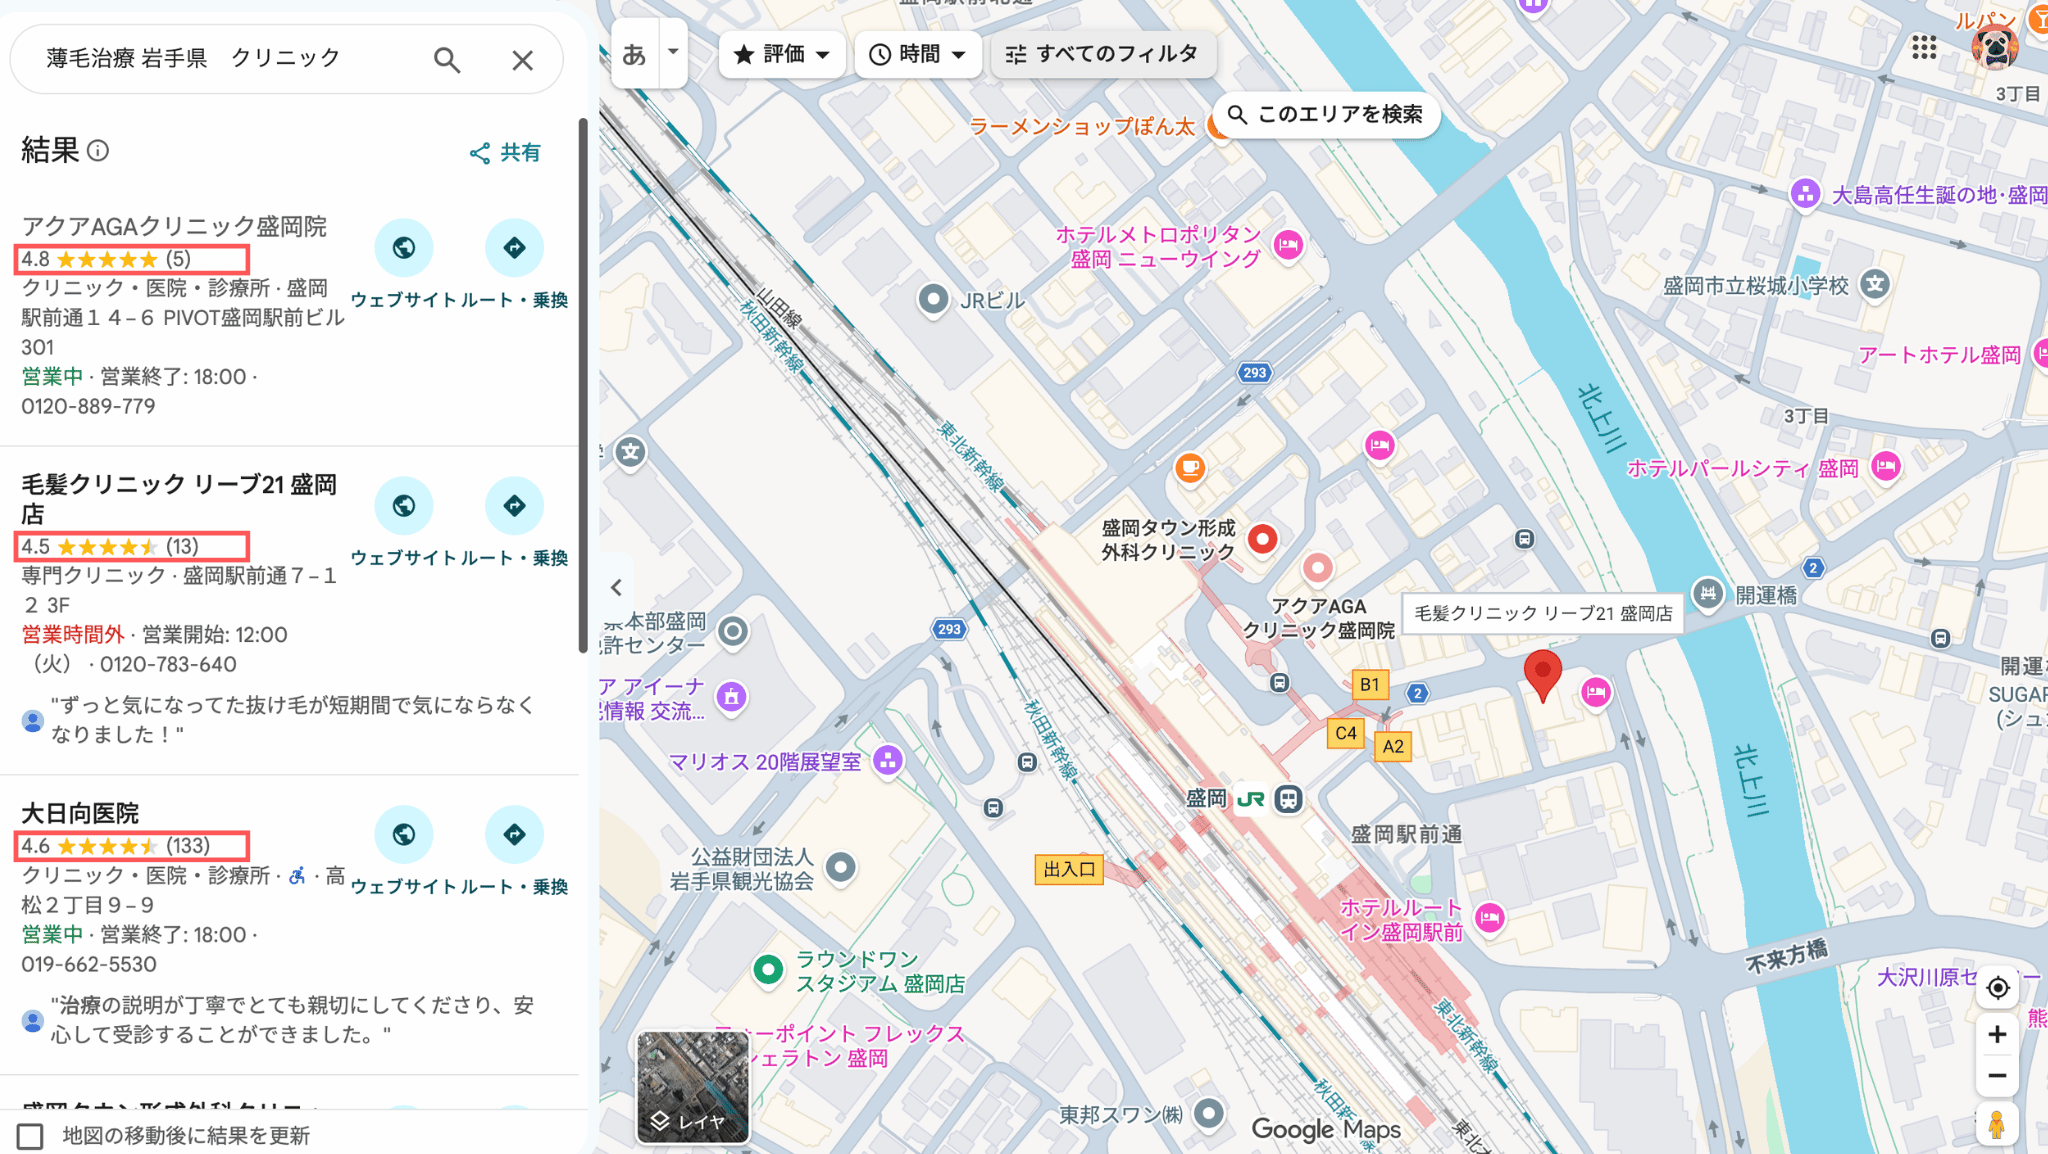Click the 開運橋 bridge marker
The image size is (2048, 1154).
[x=1708, y=593]
